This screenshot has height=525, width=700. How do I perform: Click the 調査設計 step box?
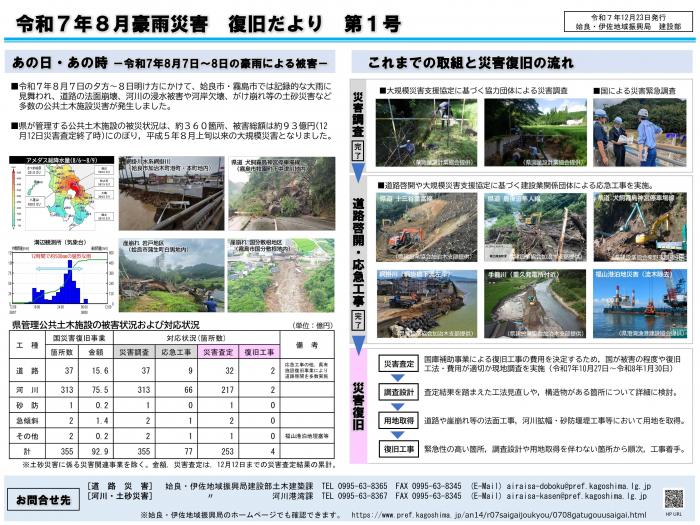coord(397,394)
